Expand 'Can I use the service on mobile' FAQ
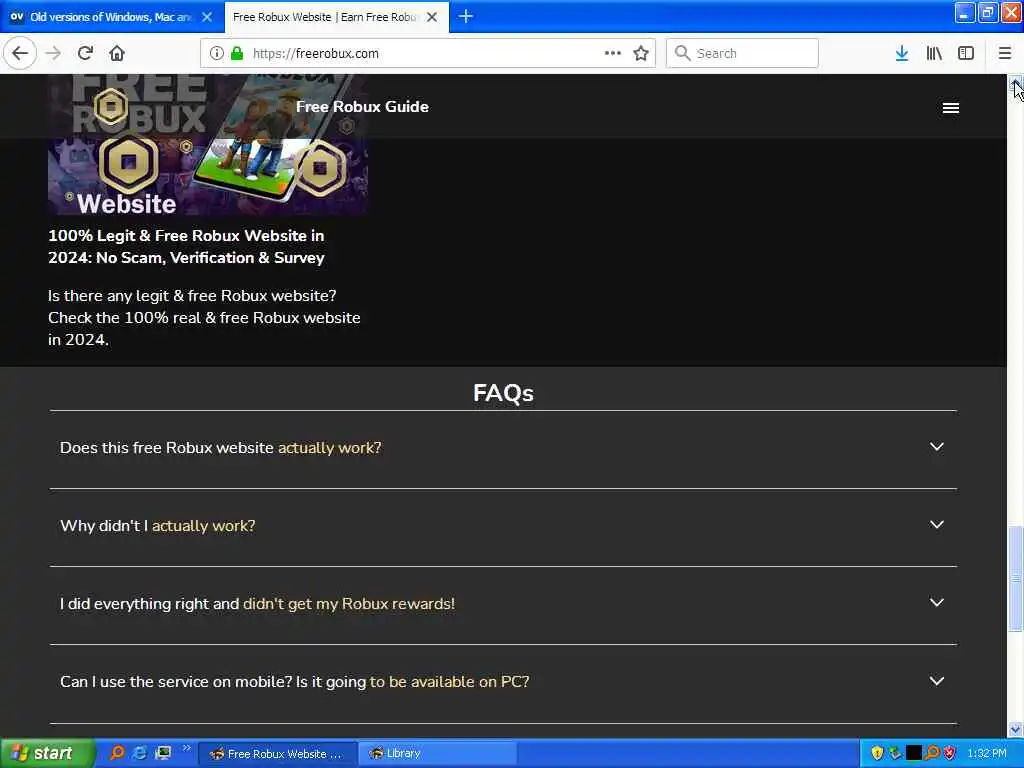 click(x=503, y=682)
